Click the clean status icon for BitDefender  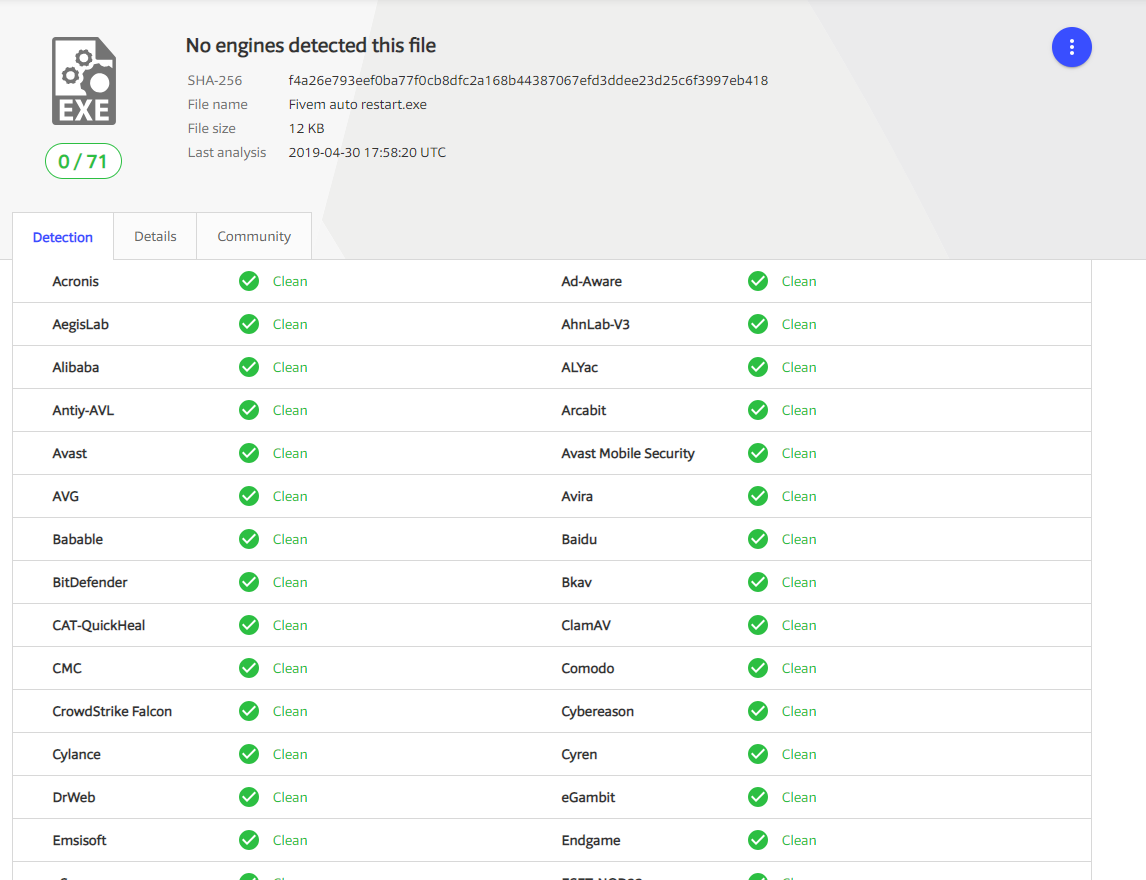point(249,582)
